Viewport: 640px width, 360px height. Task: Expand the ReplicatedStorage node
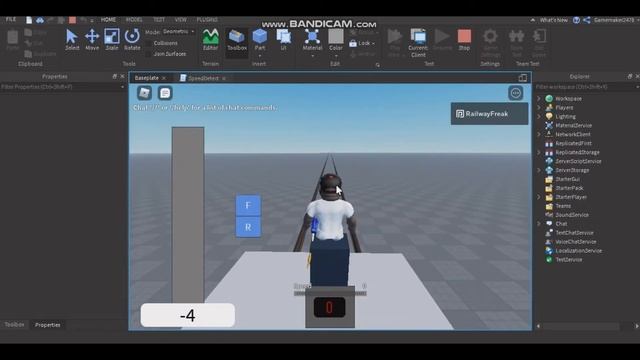pyautogui.click(x=539, y=152)
